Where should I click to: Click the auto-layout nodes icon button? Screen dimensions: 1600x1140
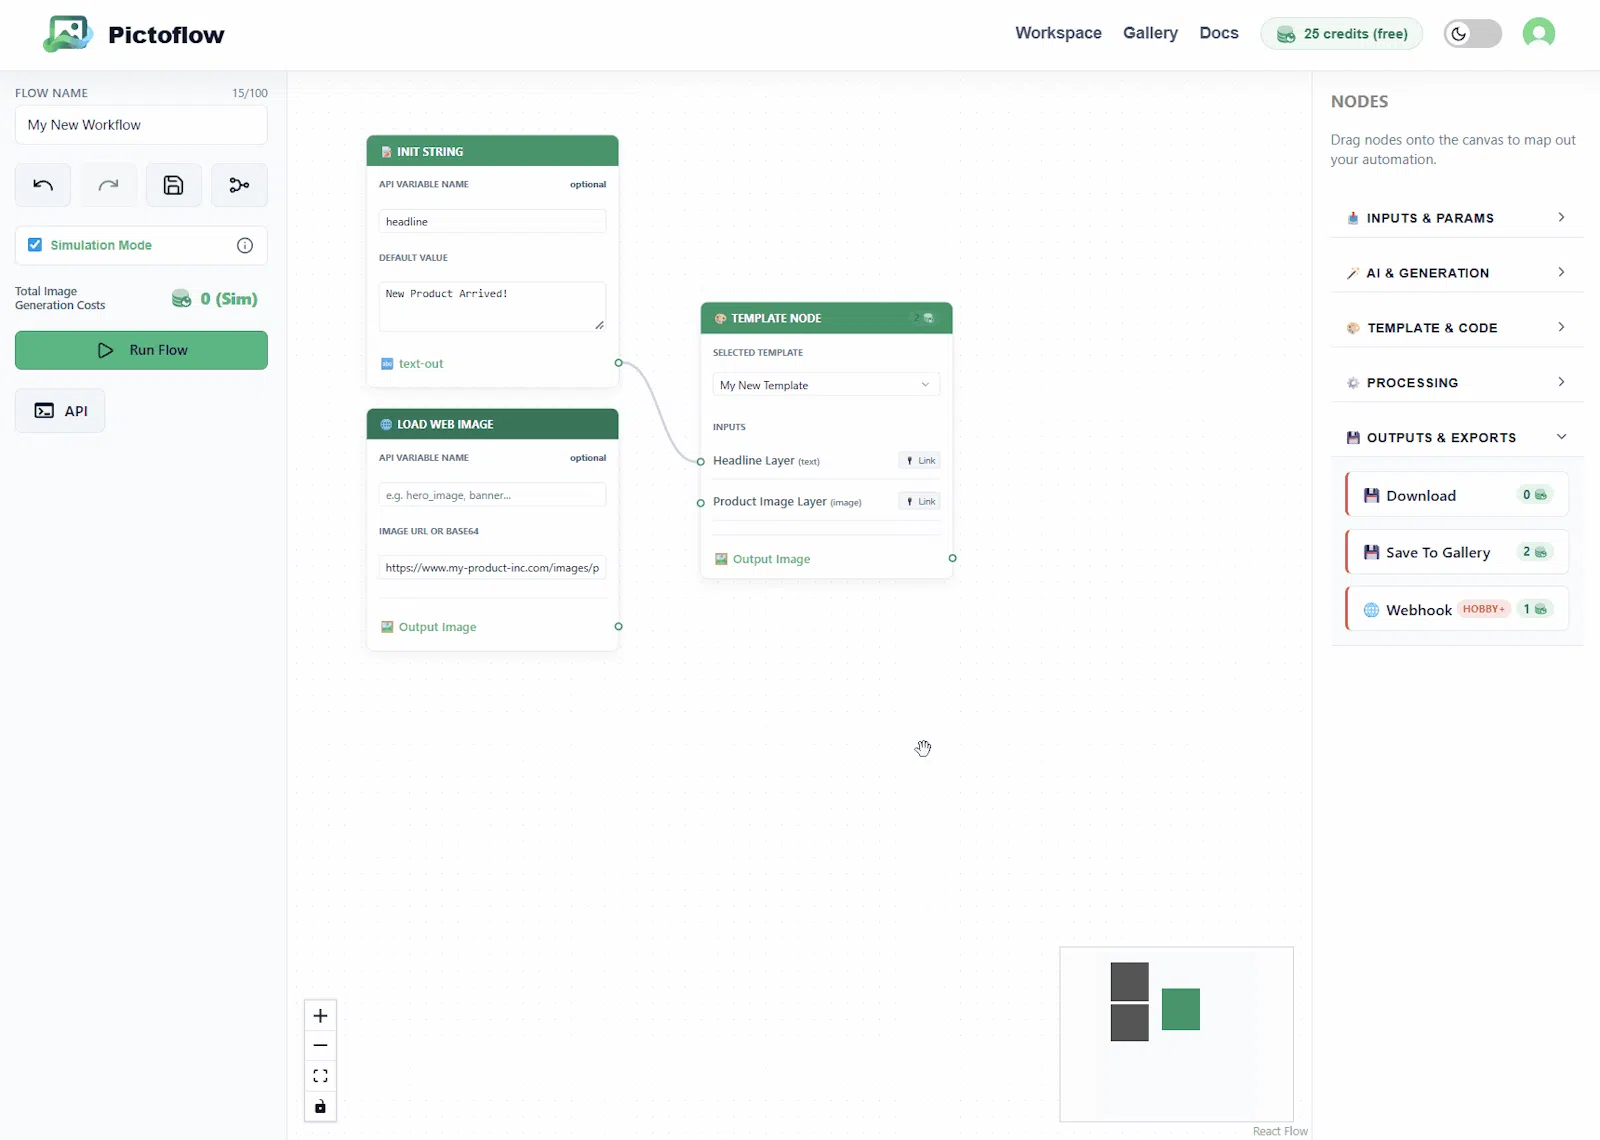[239, 185]
